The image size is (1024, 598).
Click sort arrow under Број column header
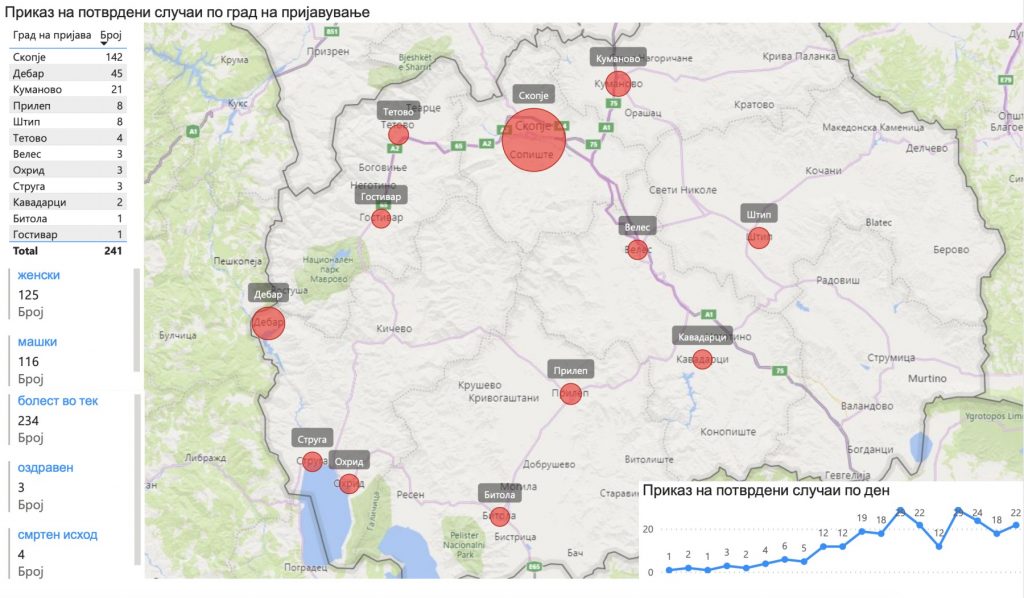[x=106, y=46]
